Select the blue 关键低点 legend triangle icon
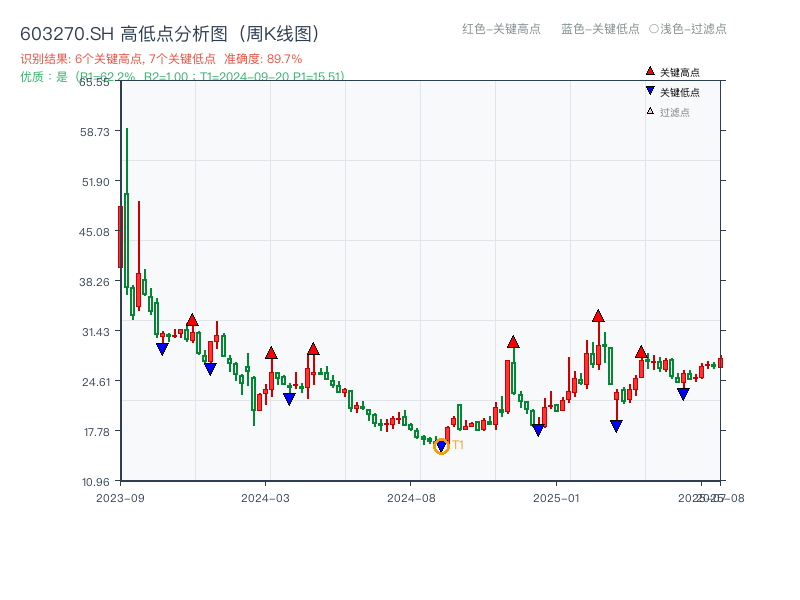Screen dimensions: 800x600 point(650,88)
